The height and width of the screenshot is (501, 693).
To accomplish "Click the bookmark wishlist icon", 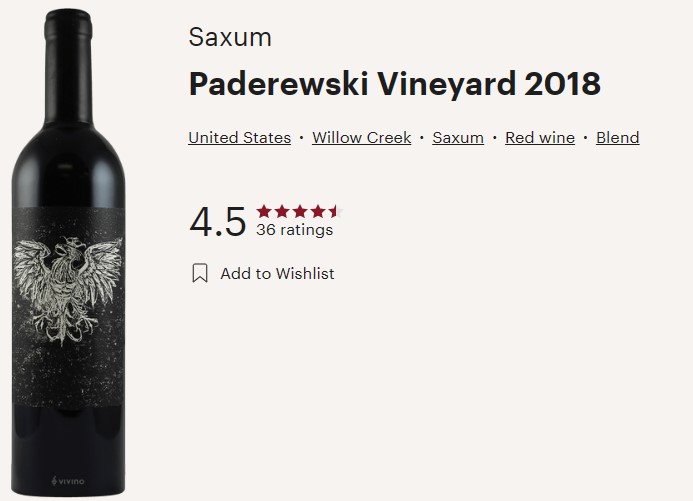I will coord(200,273).
